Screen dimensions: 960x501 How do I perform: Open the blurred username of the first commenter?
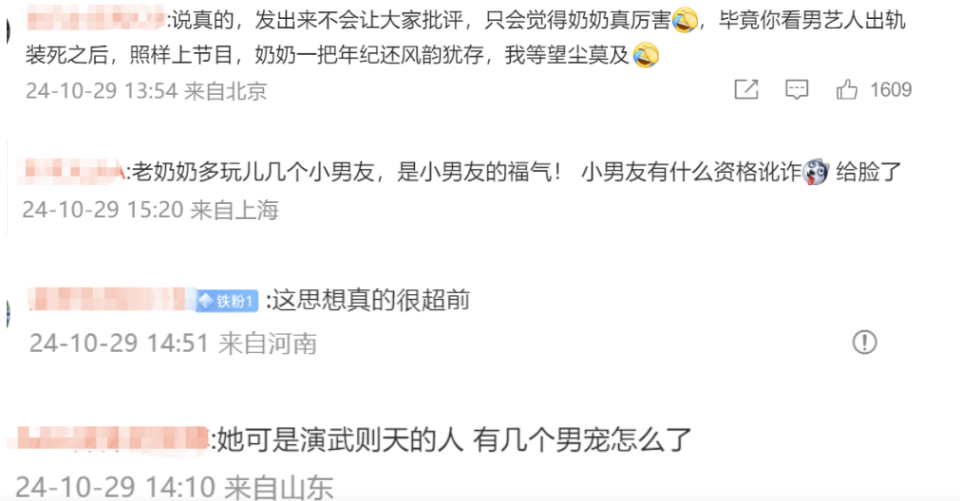click(x=96, y=18)
